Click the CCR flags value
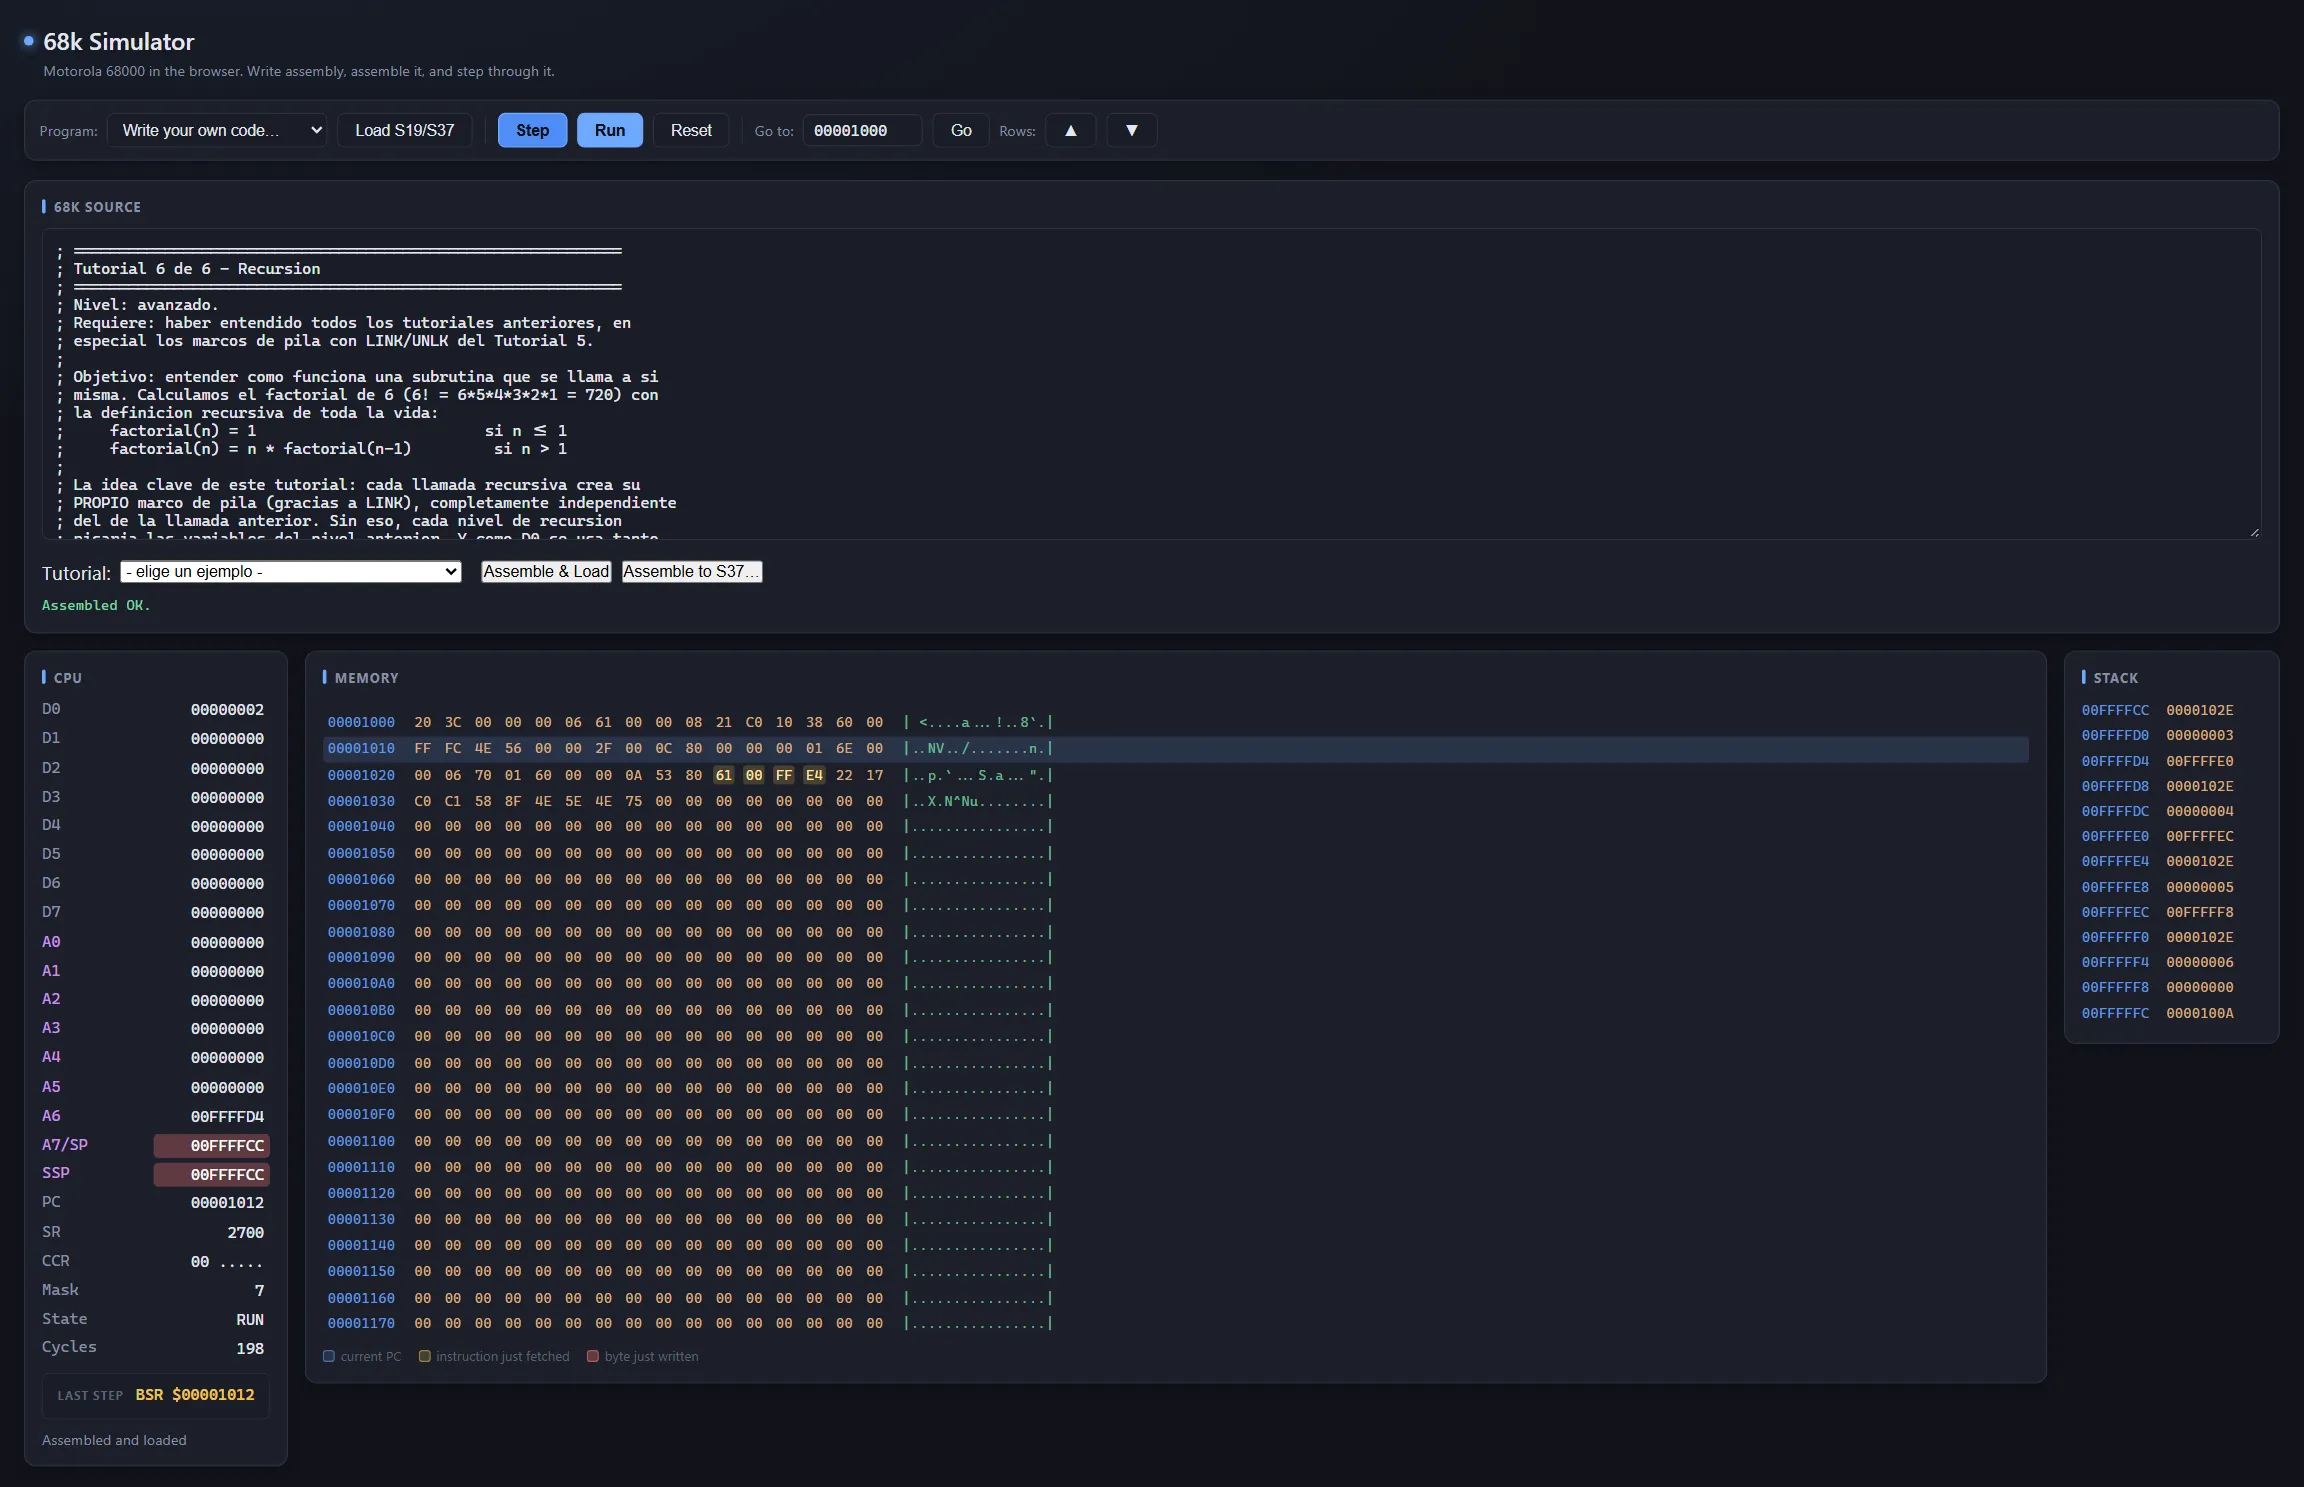Image resolution: width=2304 pixels, height=1487 pixels. click(227, 1261)
